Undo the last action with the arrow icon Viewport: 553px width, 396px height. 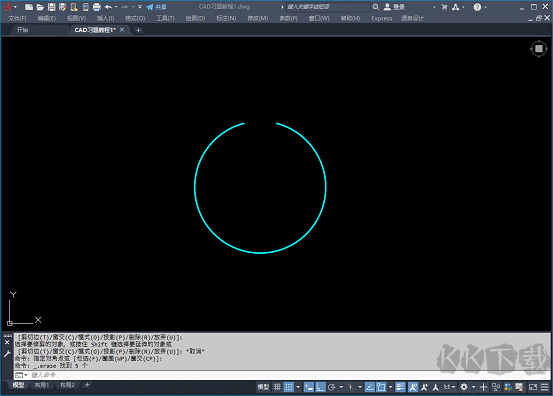click(108, 7)
